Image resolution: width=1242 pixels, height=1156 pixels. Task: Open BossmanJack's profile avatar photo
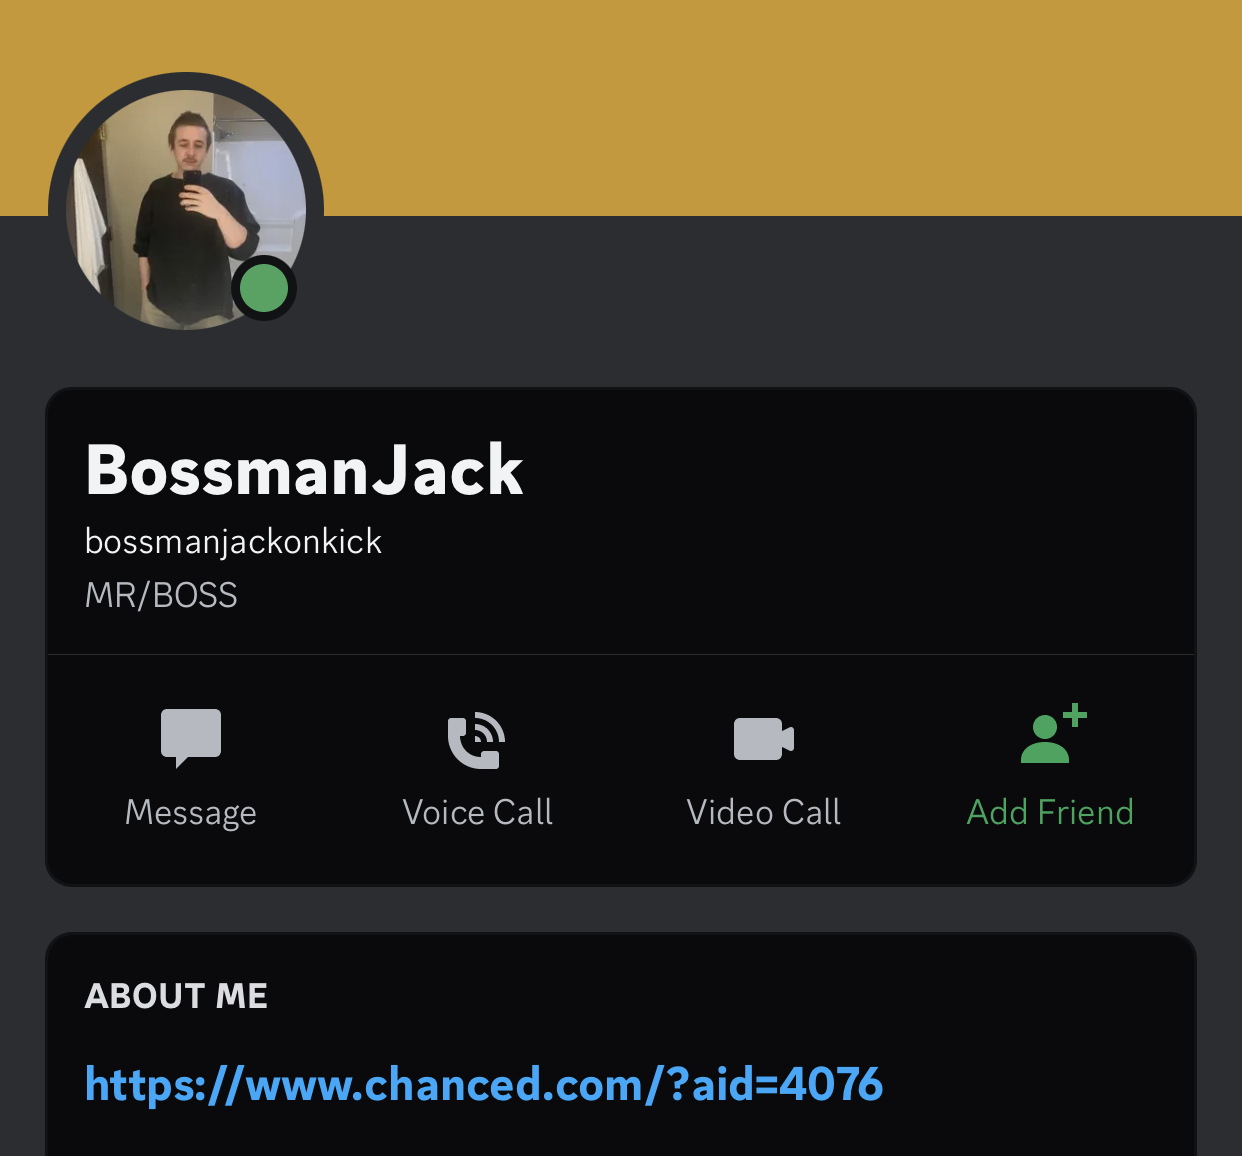pos(186,210)
